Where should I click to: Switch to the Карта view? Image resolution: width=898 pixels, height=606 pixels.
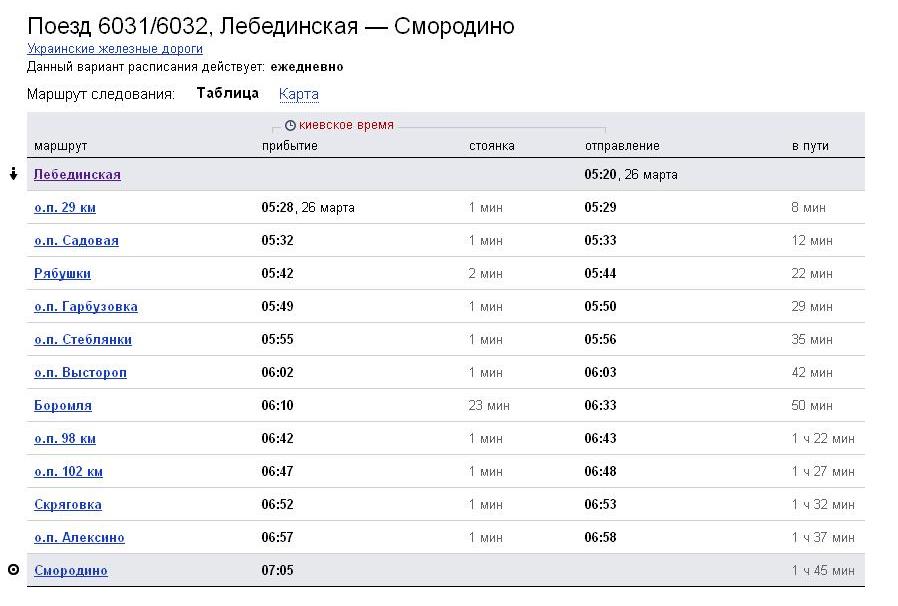click(x=299, y=94)
